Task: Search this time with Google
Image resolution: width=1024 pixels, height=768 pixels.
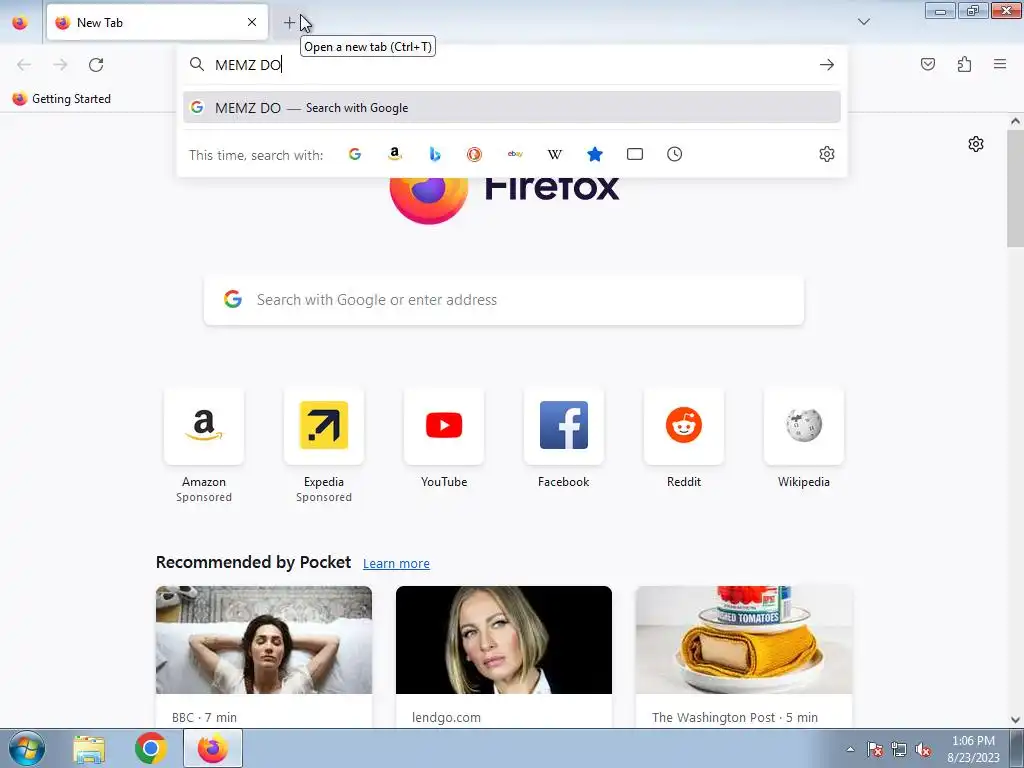Action: click(x=355, y=154)
